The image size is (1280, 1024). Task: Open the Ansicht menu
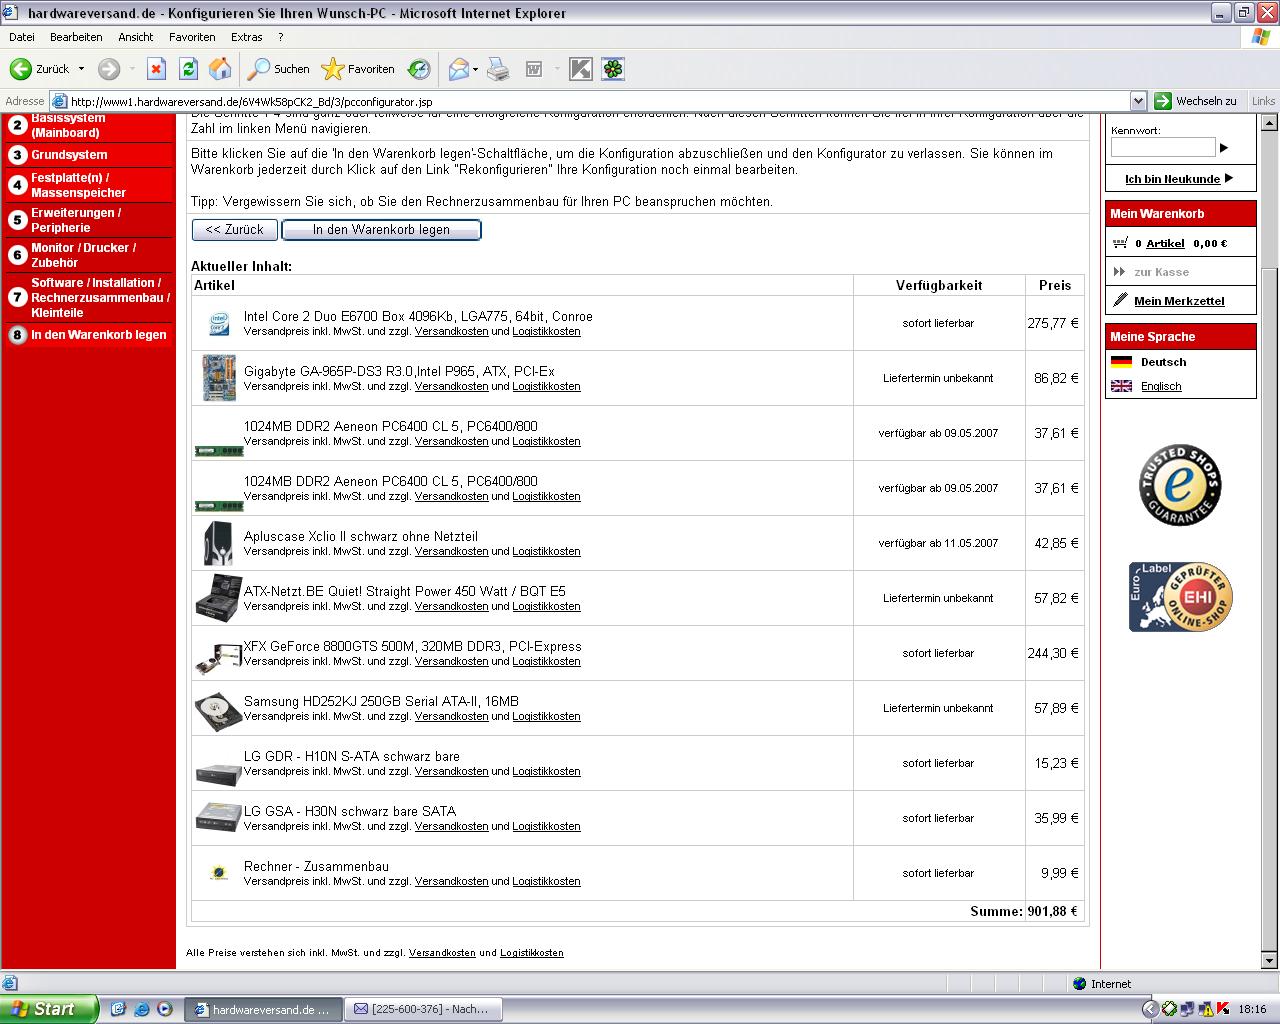pyautogui.click(x=136, y=37)
